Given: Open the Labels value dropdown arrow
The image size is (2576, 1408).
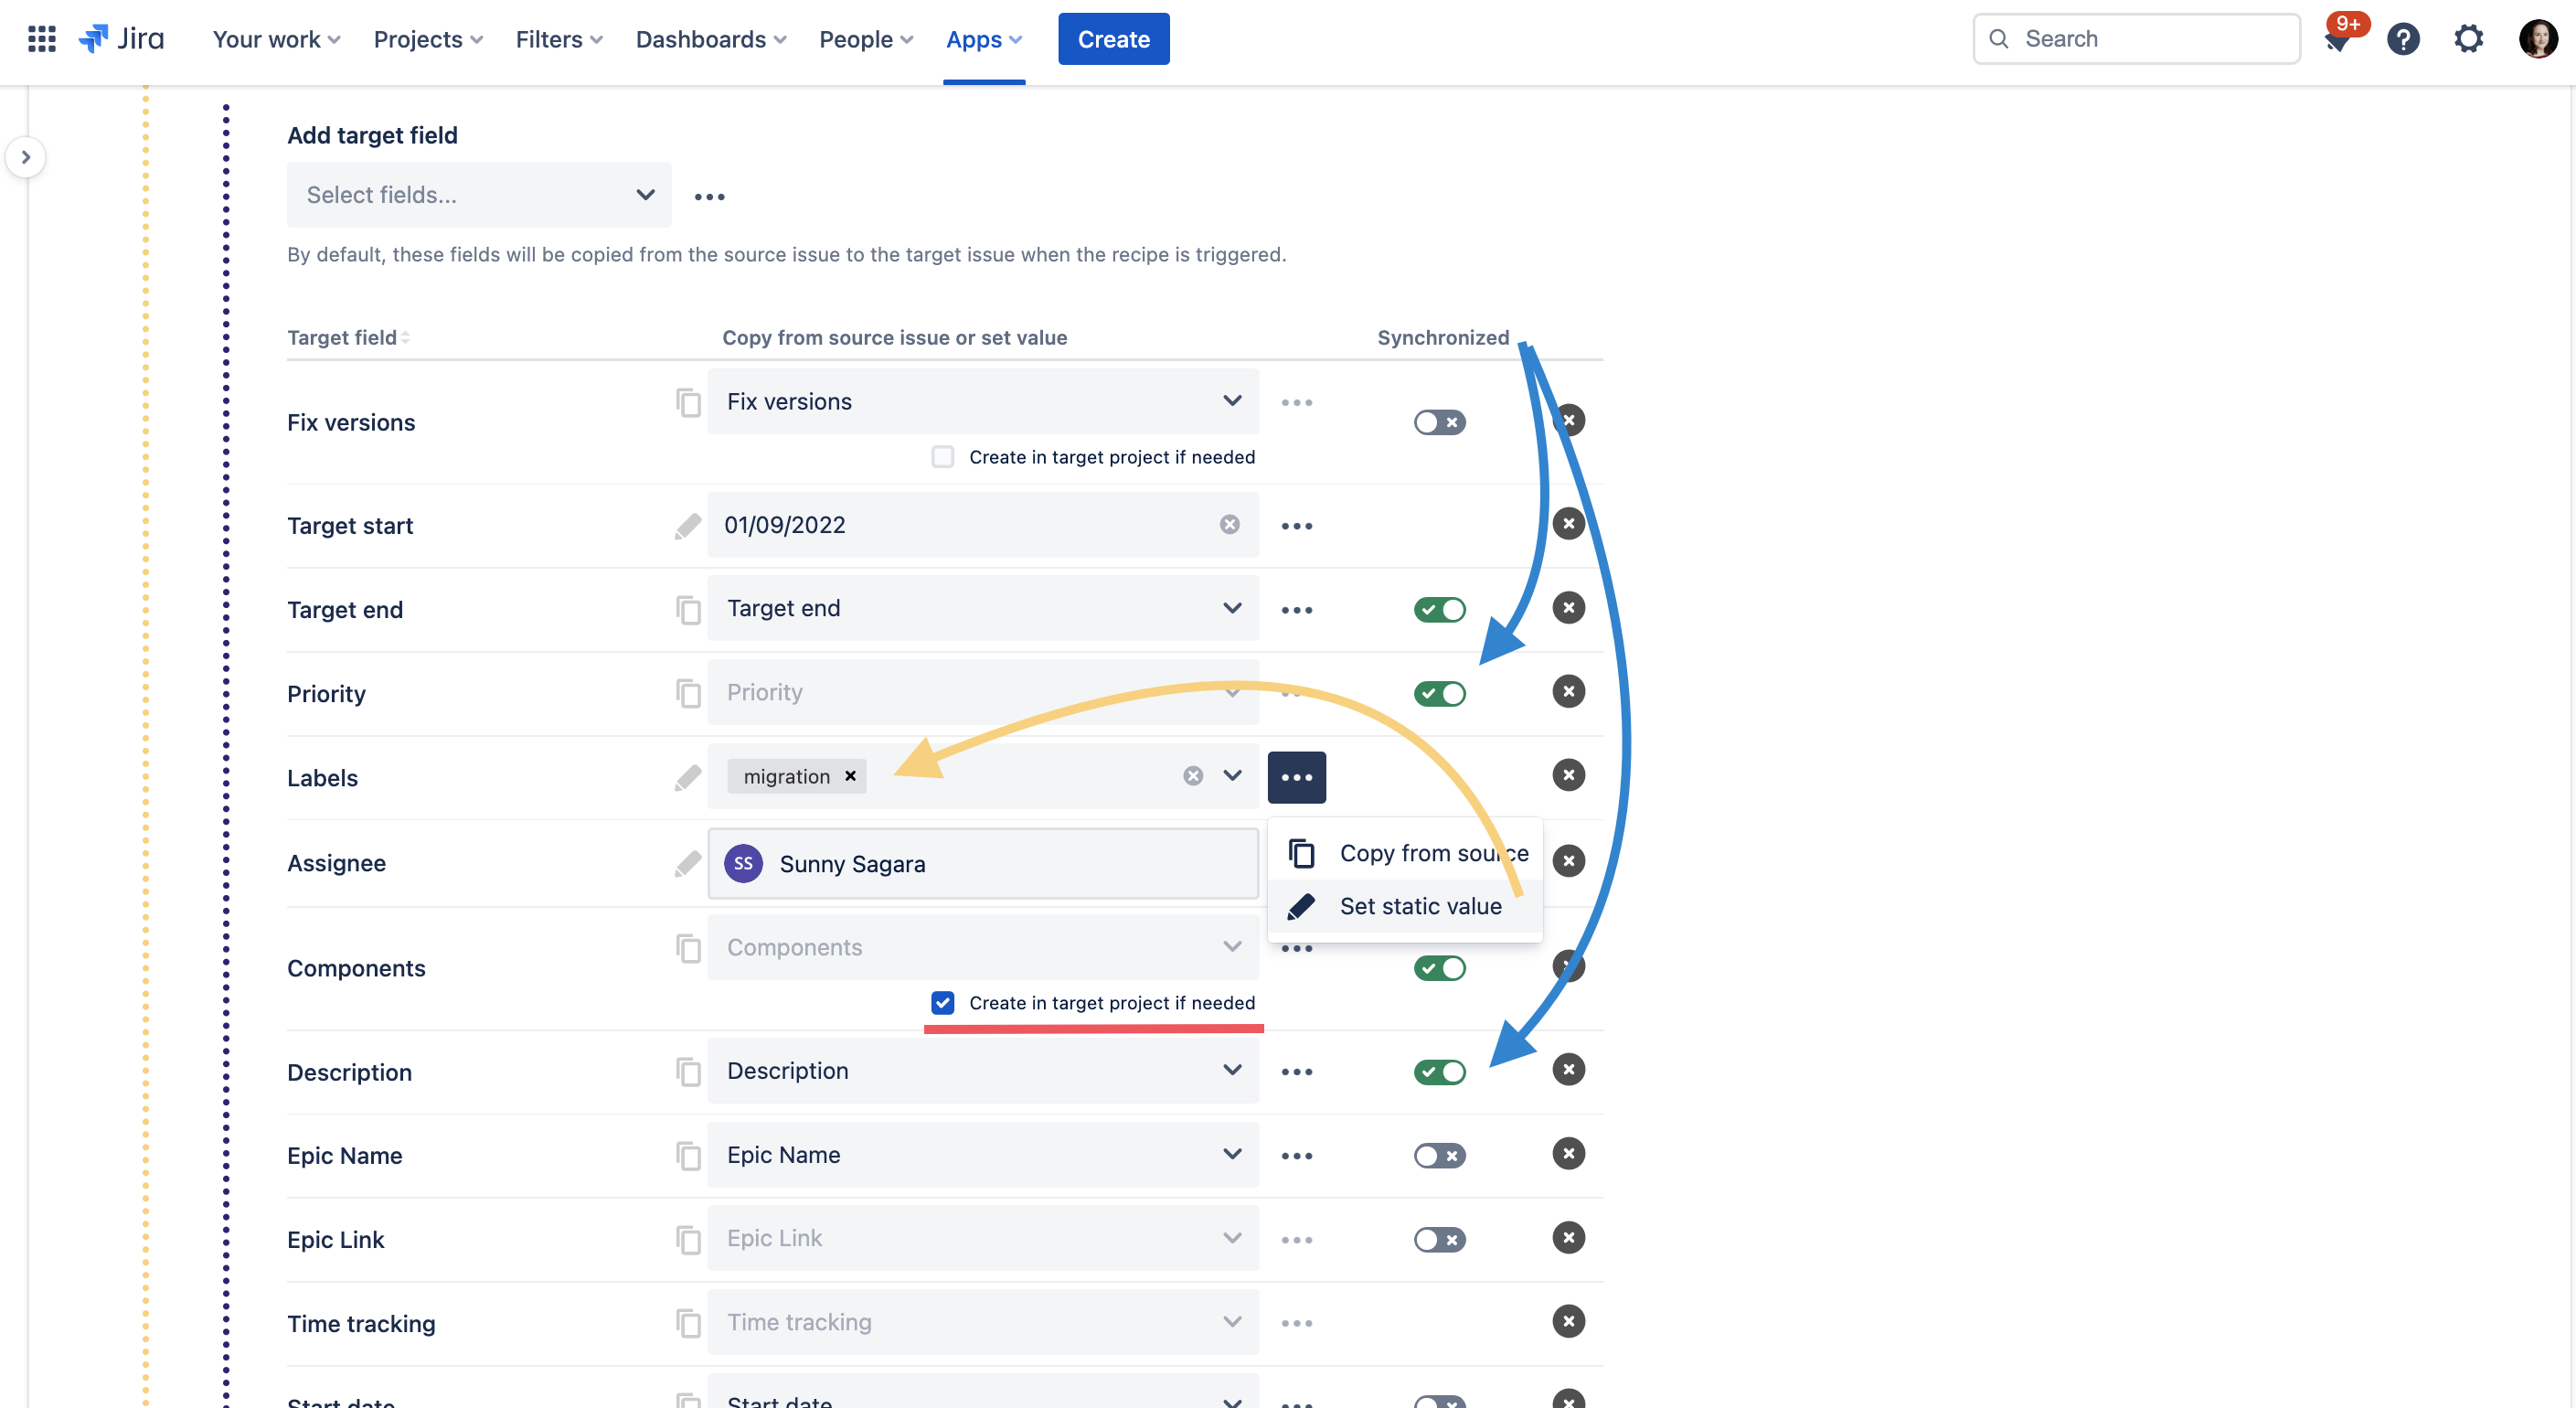Looking at the screenshot, I should click(1232, 776).
